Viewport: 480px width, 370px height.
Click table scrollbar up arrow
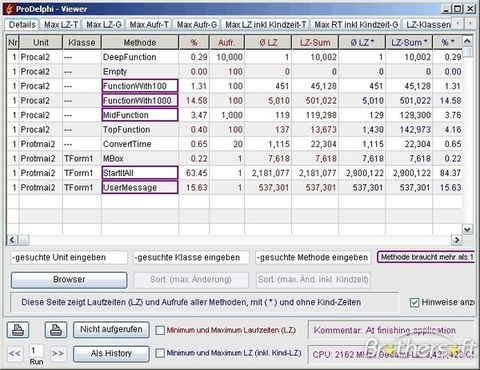click(x=467, y=41)
